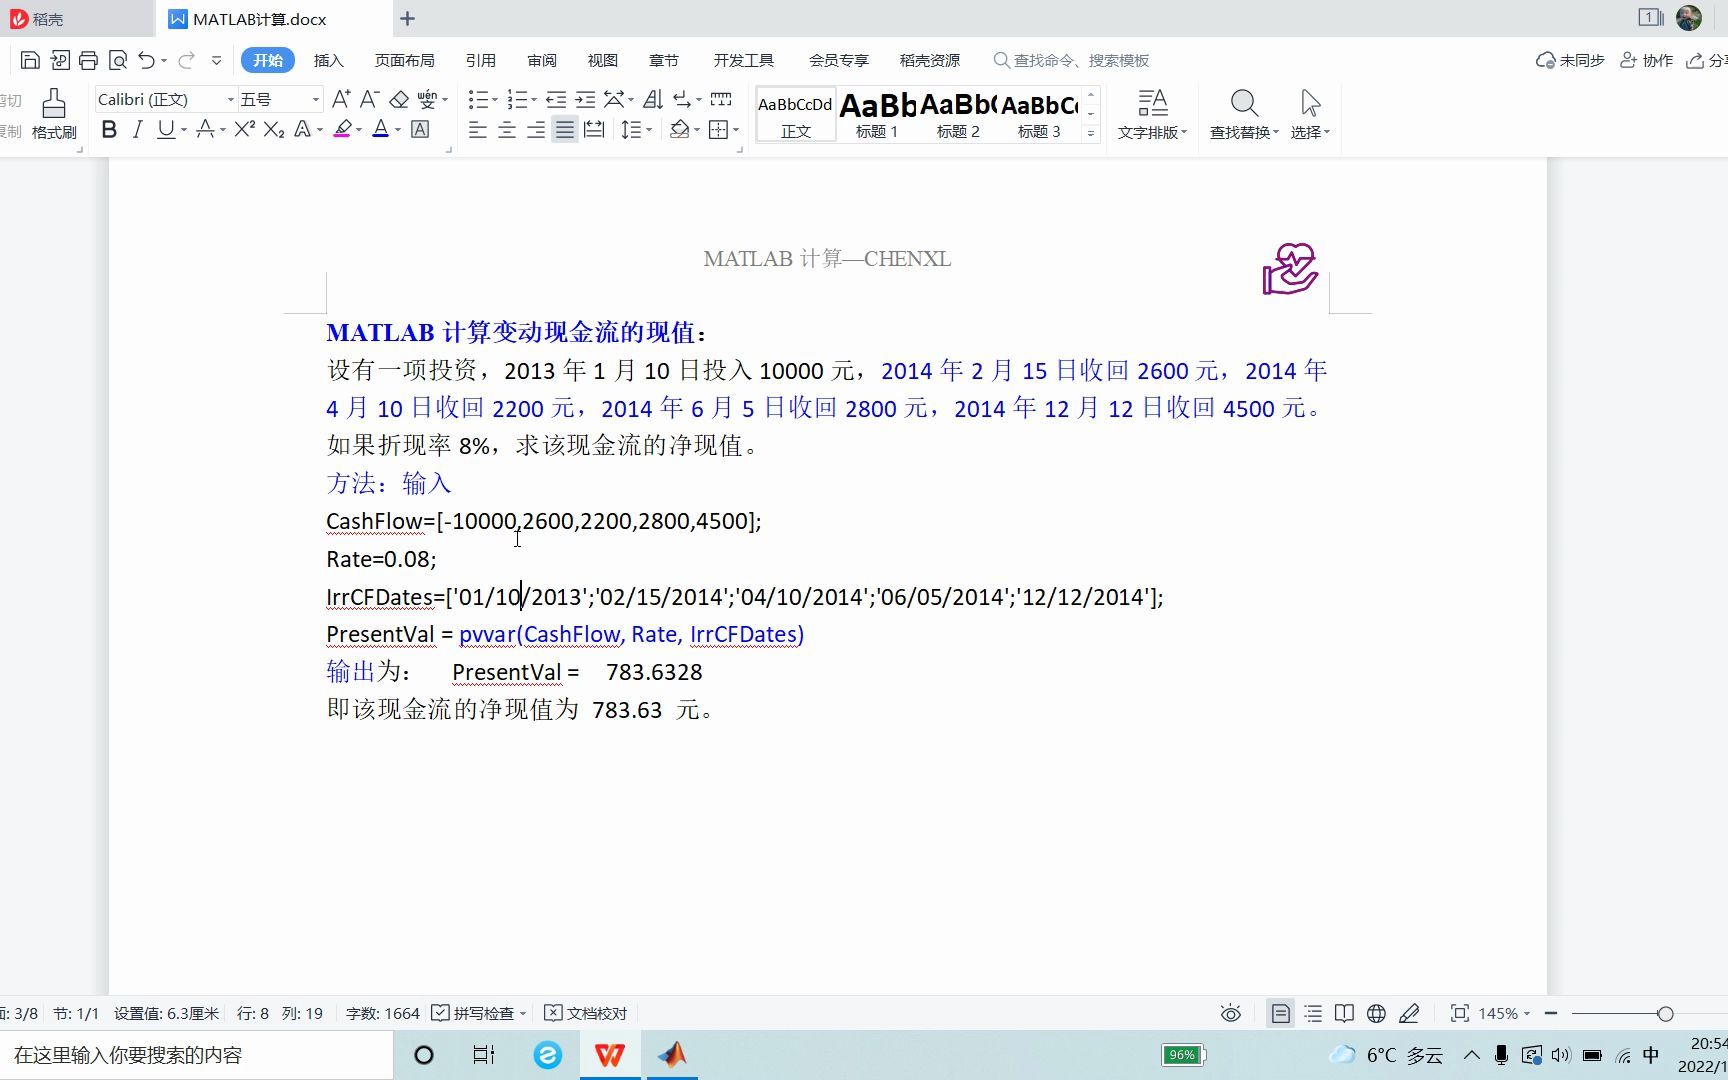Apply the 标题 1 heading style
Screen dimensions: 1728x1080
point(877,114)
